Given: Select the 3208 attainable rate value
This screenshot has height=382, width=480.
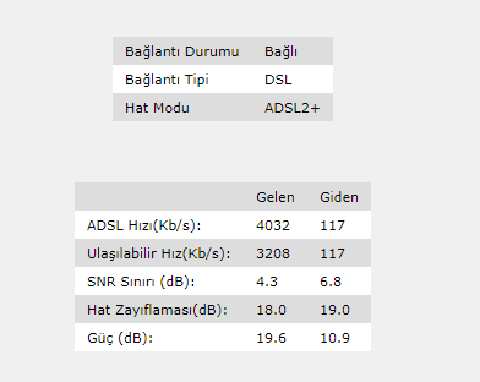Looking at the screenshot, I should (x=273, y=254).
